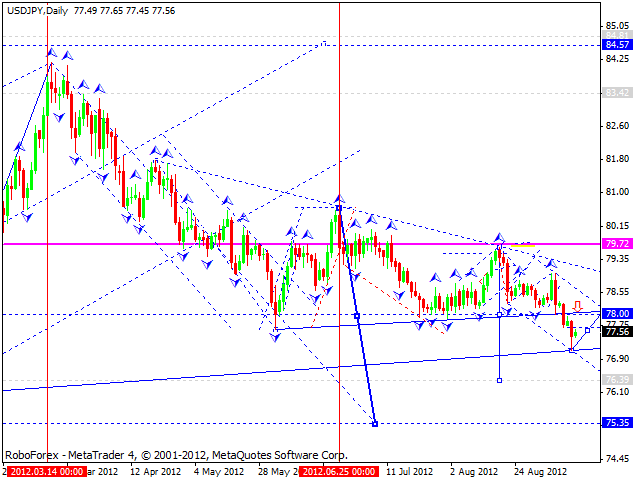This screenshot has width=640, height=480.
Task: Click the square handle on top of June 25 candle
Action: pyautogui.click(x=338, y=208)
